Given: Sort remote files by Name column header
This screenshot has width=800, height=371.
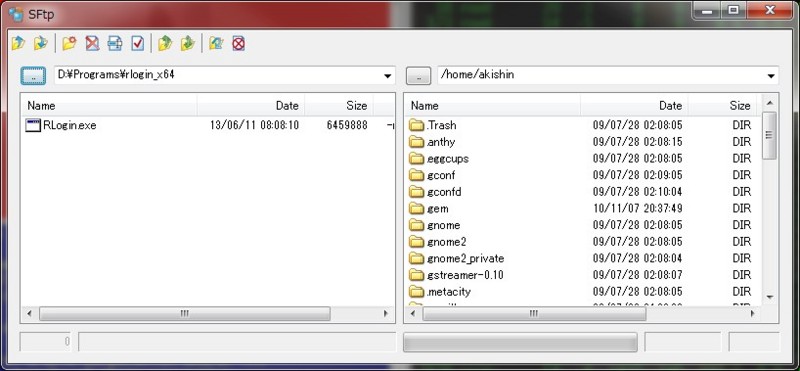Looking at the screenshot, I should coord(493,106).
